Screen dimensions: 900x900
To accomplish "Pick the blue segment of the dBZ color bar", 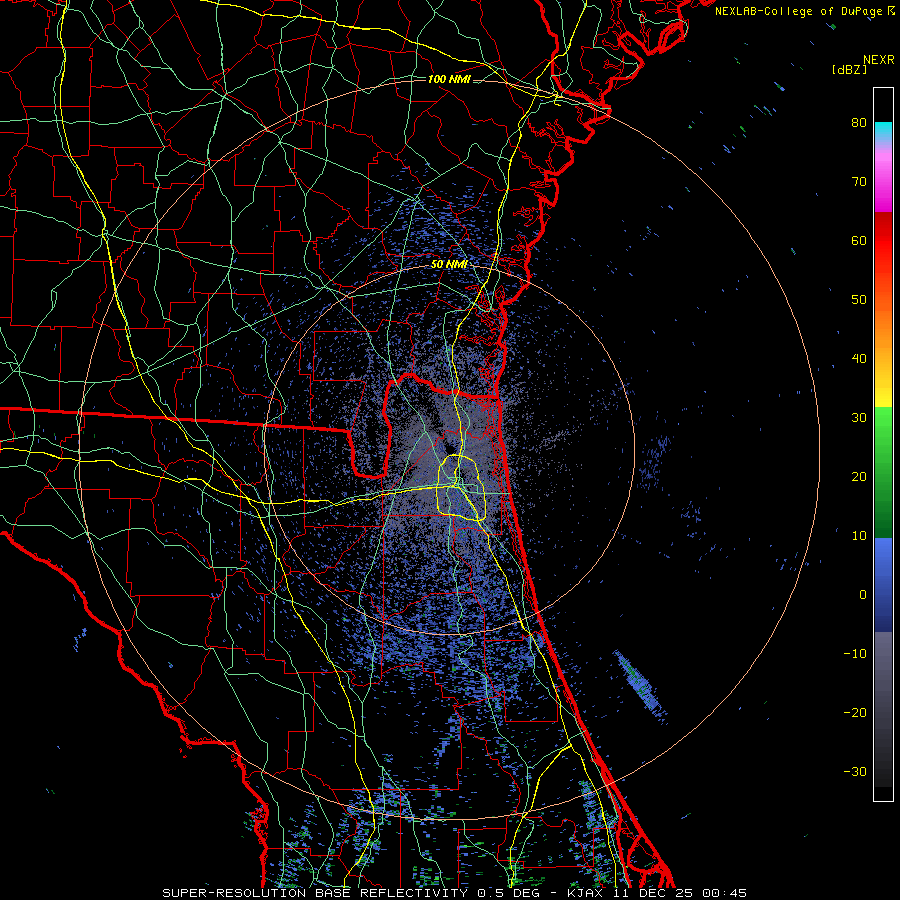I will click(883, 584).
